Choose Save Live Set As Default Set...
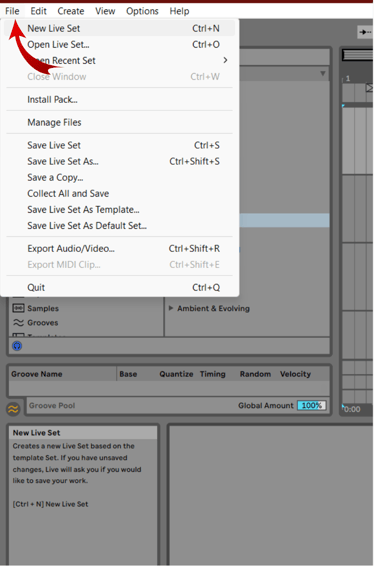The width and height of the screenshot is (375, 566). pos(119,226)
